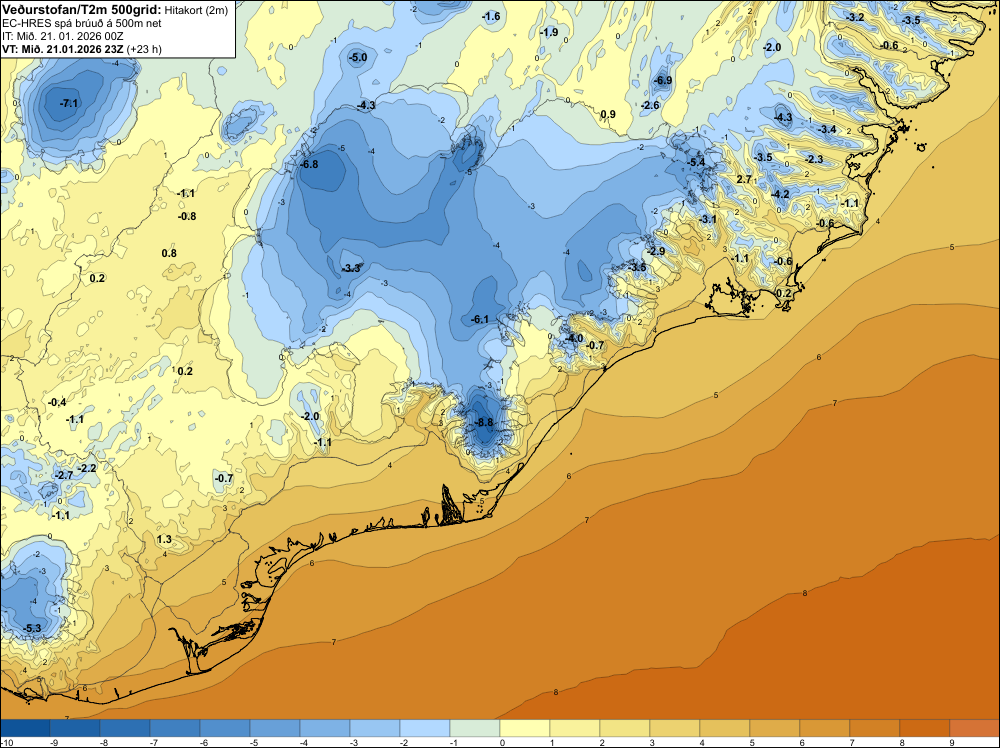Viewport: 1000px width, 748px height.
Task: Select the 2.7 temperature label
Action: coord(744,180)
